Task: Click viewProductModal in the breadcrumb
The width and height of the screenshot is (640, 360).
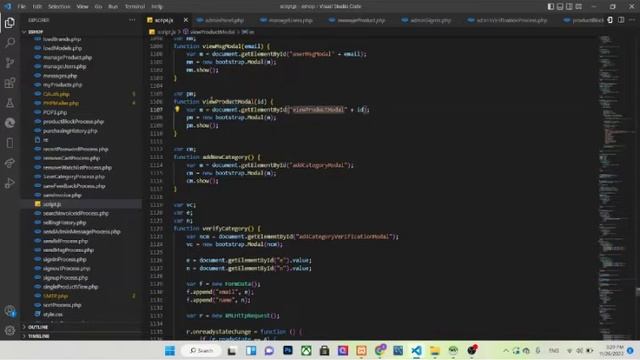Action: 213,32
